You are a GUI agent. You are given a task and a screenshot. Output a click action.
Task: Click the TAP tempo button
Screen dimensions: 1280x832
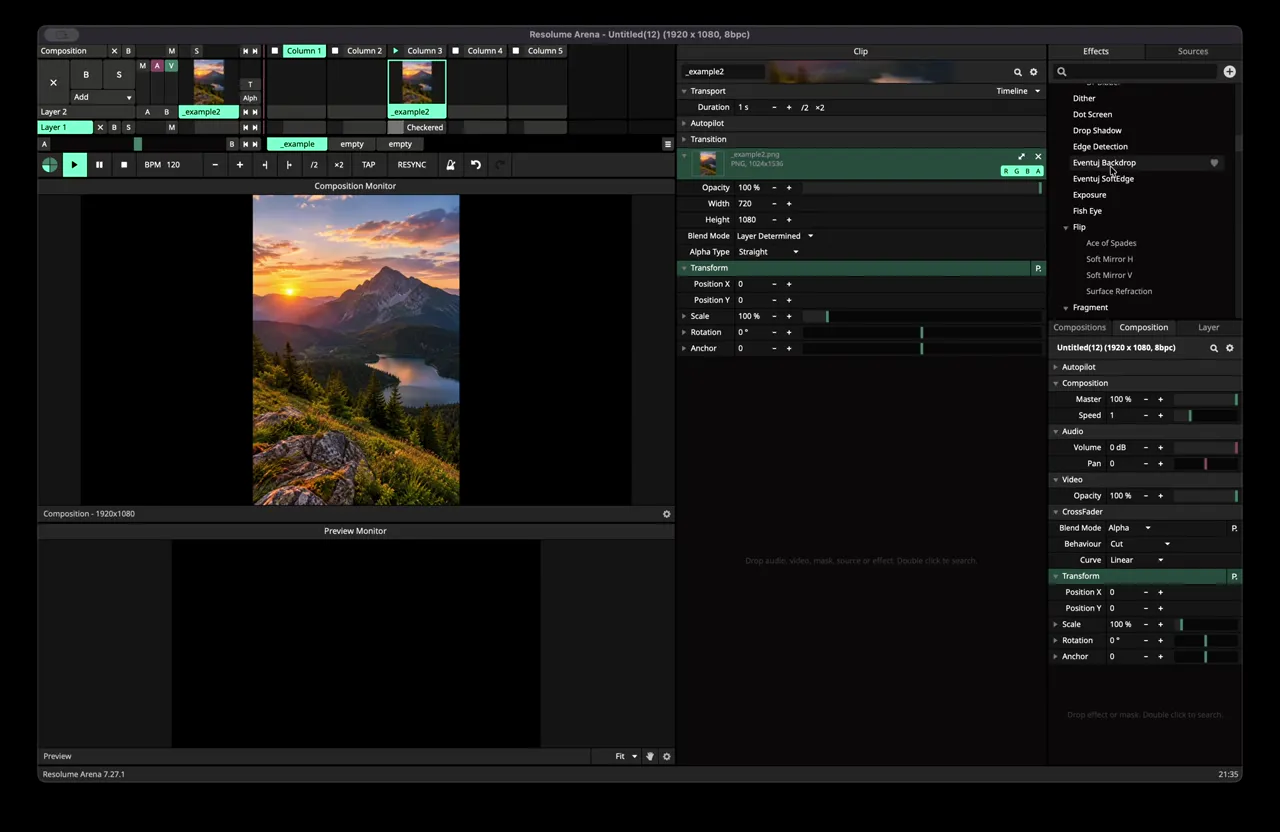point(369,165)
